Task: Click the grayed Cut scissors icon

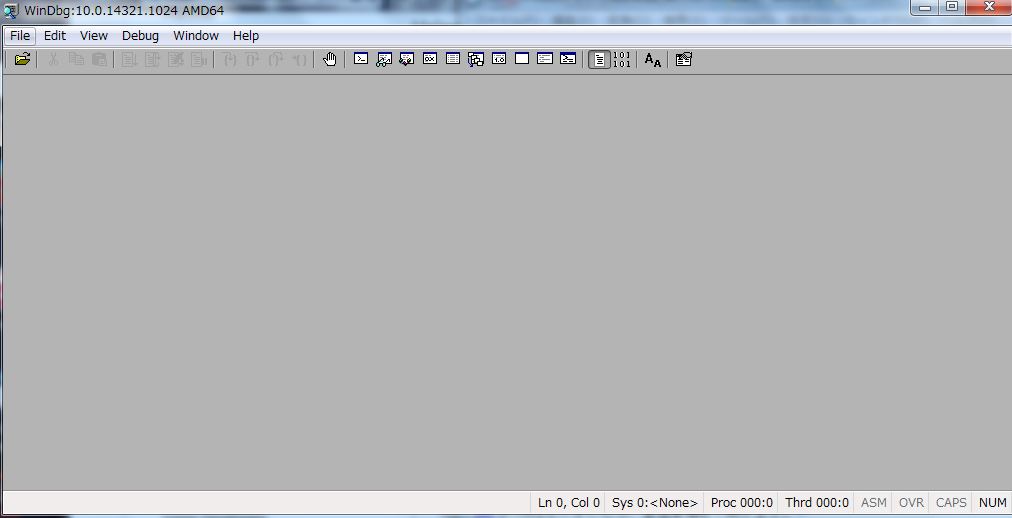Action: tap(54, 59)
